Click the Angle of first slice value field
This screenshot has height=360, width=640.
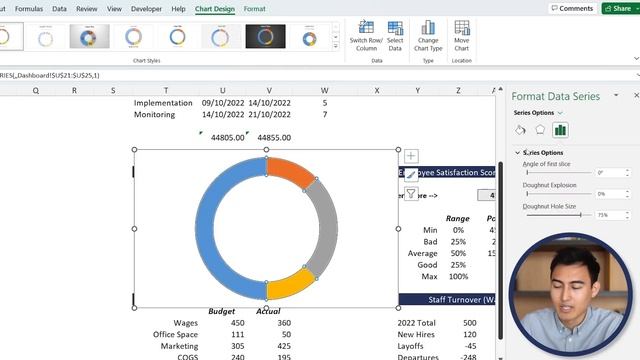[609, 173]
